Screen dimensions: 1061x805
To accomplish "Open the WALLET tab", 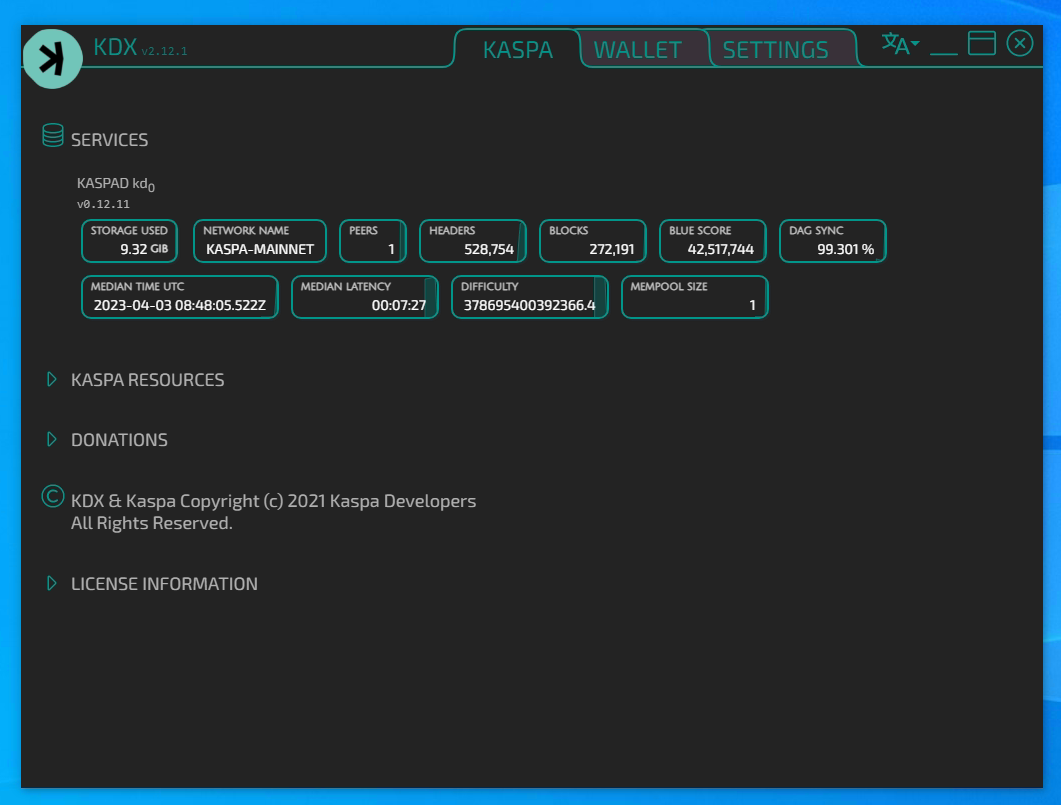I will [x=637, y=49].
